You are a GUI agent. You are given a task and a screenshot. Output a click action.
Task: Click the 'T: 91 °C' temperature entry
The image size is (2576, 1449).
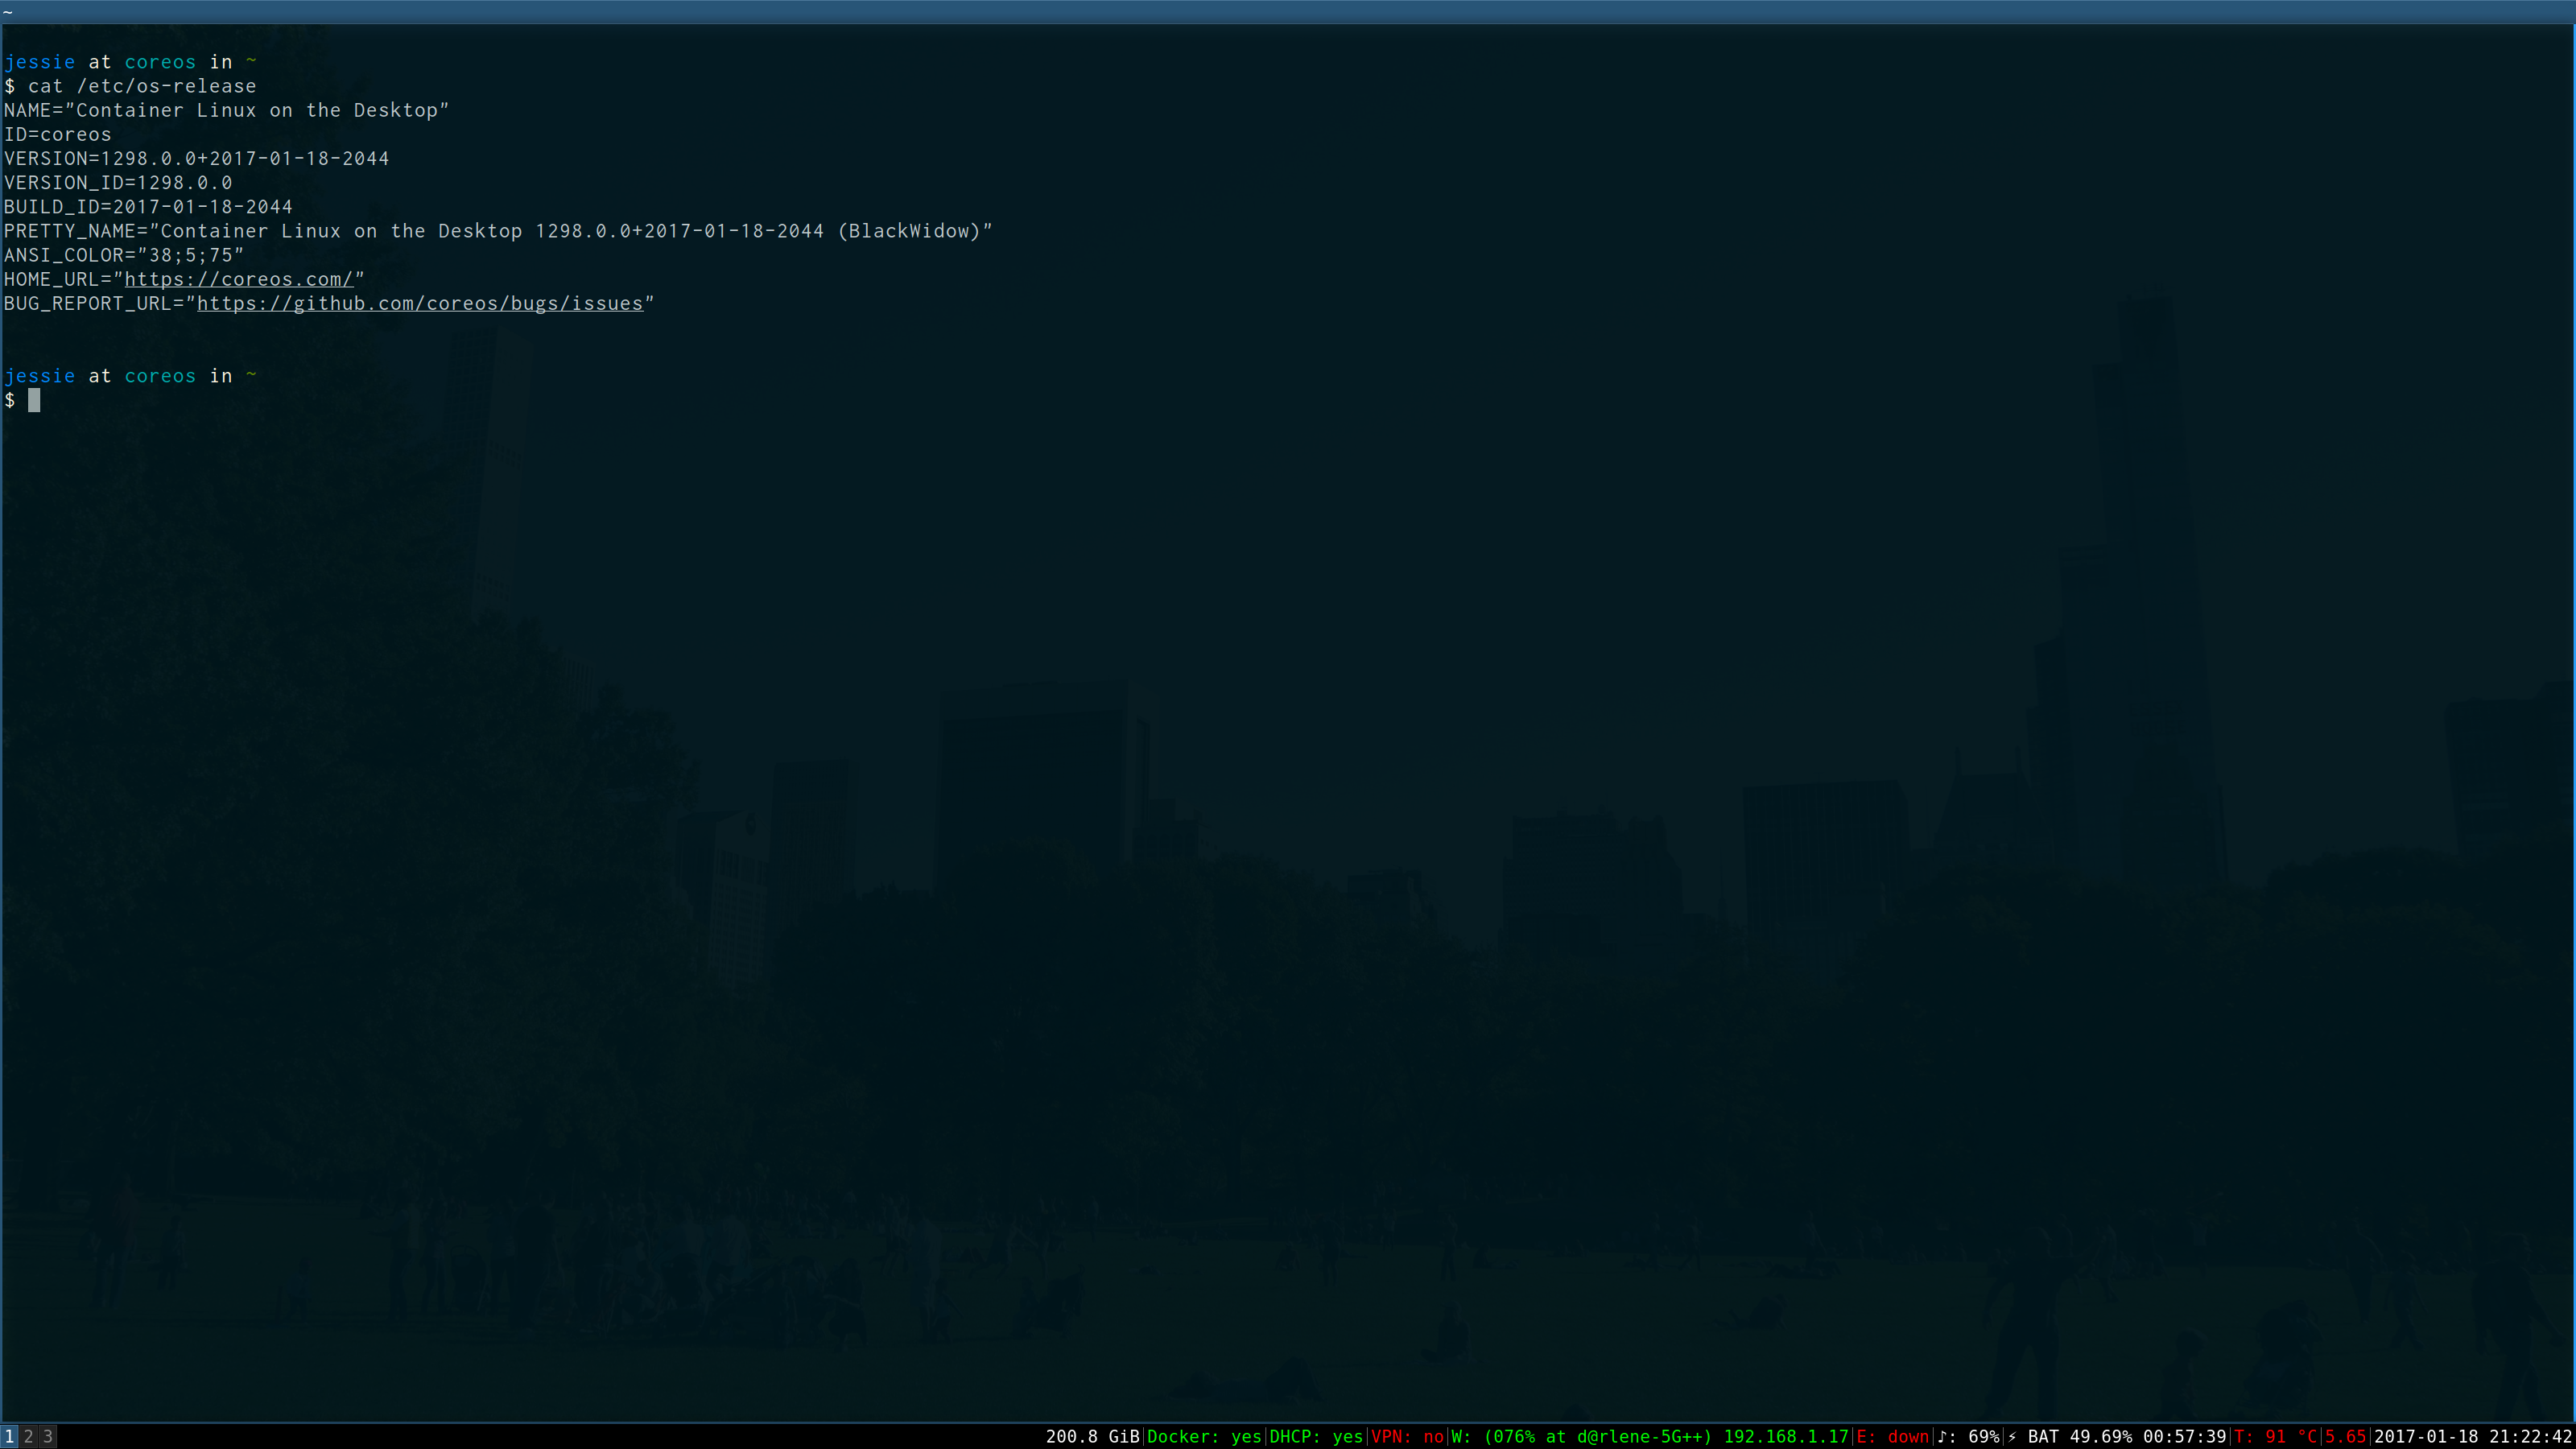2275,1437
